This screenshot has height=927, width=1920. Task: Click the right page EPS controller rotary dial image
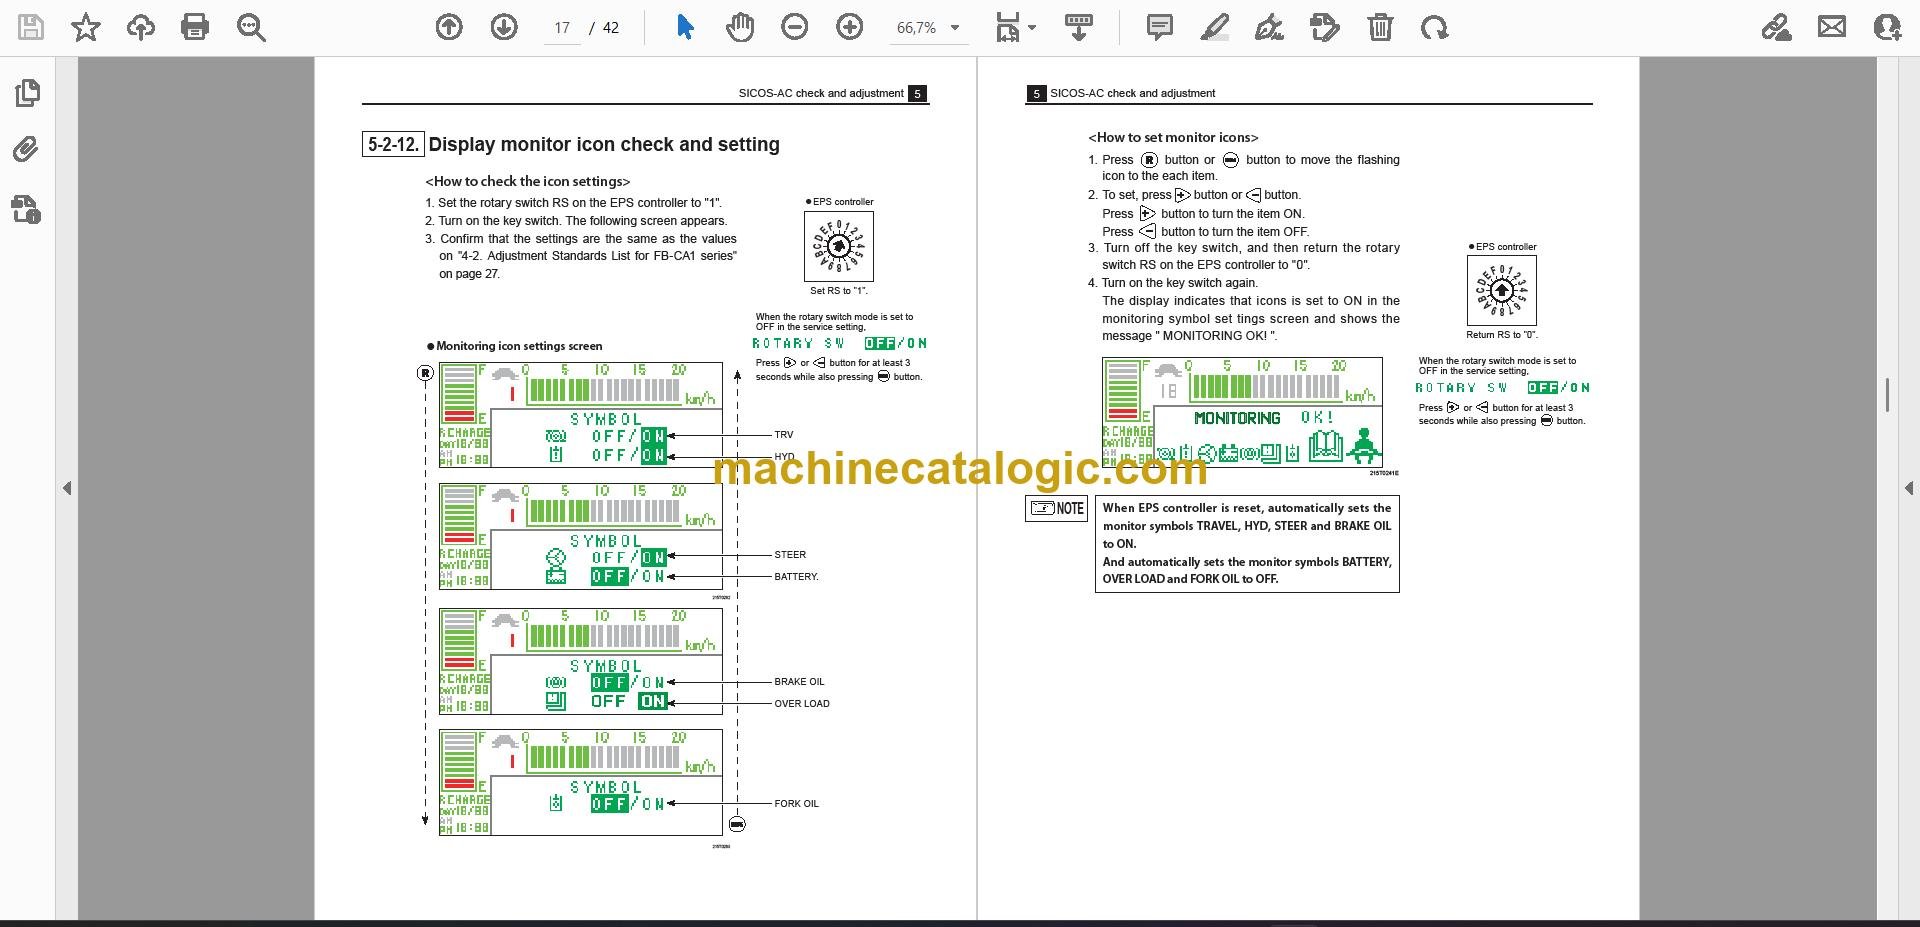click(x=1502, y=290)
